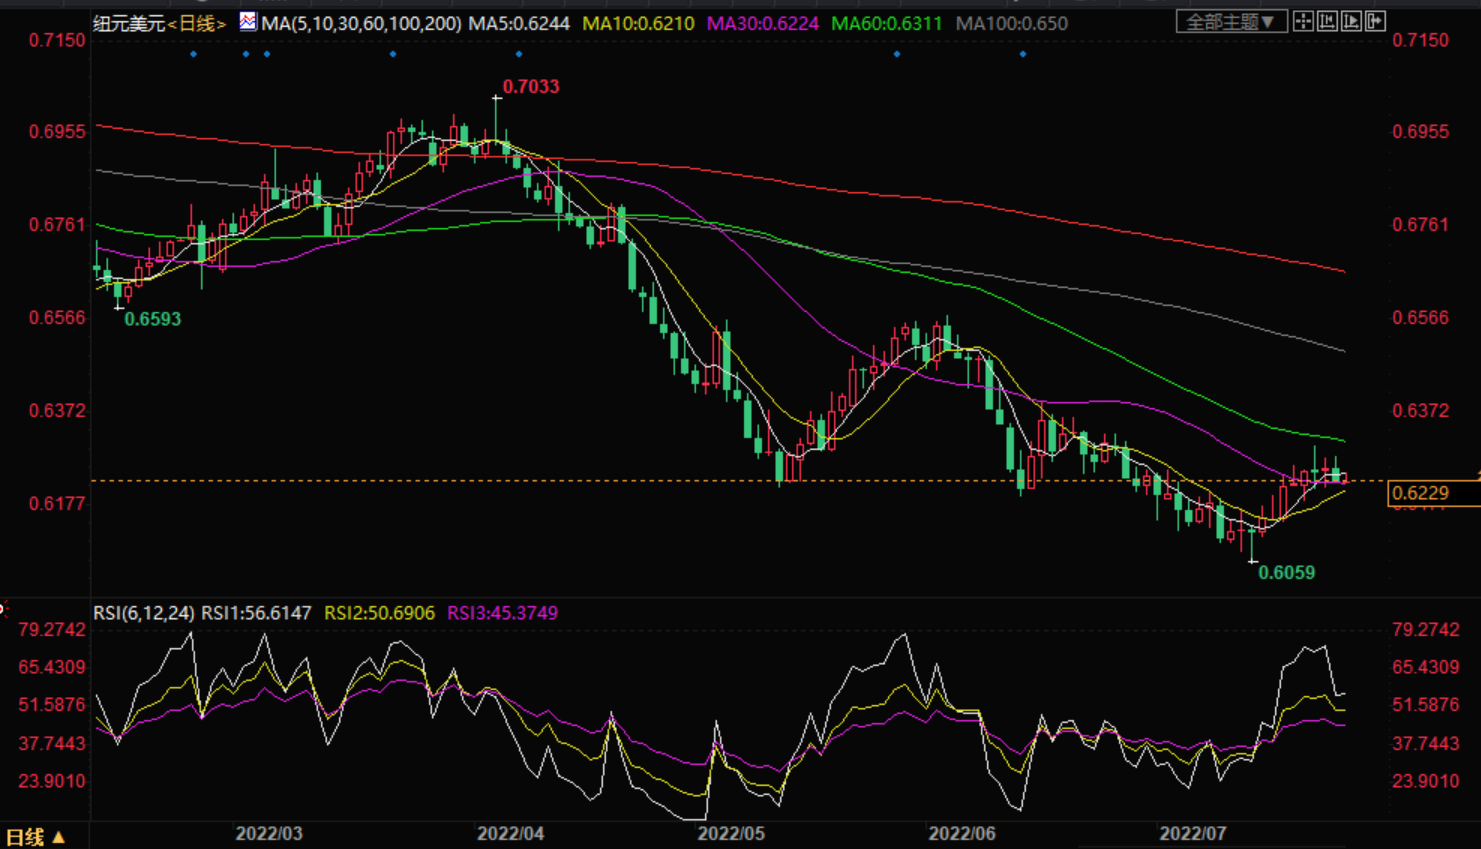The image size is (1481, 849).
Task: Click the play-forward range icon
Action: coord(1351,21)
